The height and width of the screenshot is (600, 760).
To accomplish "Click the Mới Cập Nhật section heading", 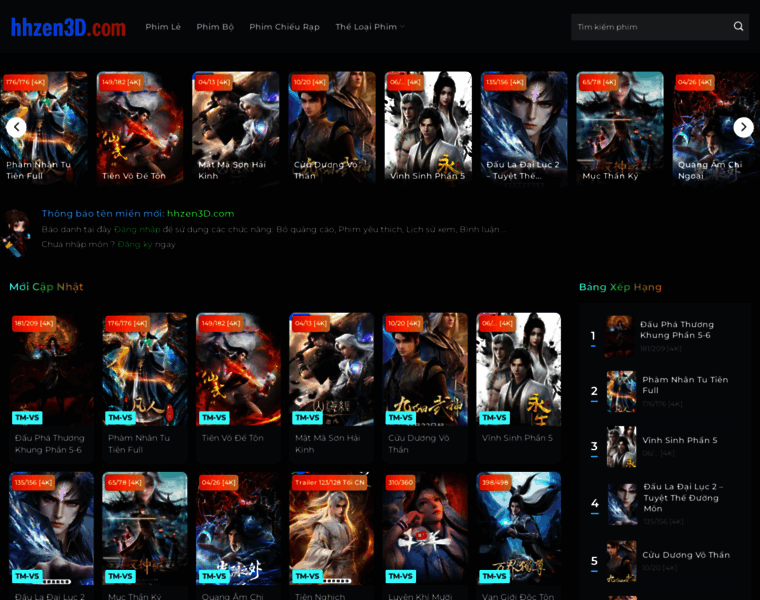I will (46, 286).
